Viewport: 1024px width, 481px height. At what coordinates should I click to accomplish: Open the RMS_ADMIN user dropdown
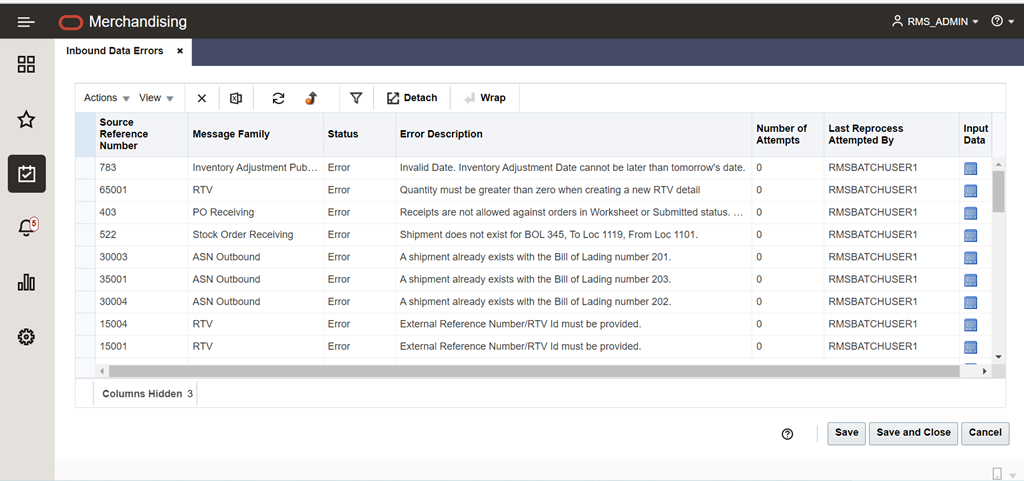pyautogui.click(x=935, y=22)
